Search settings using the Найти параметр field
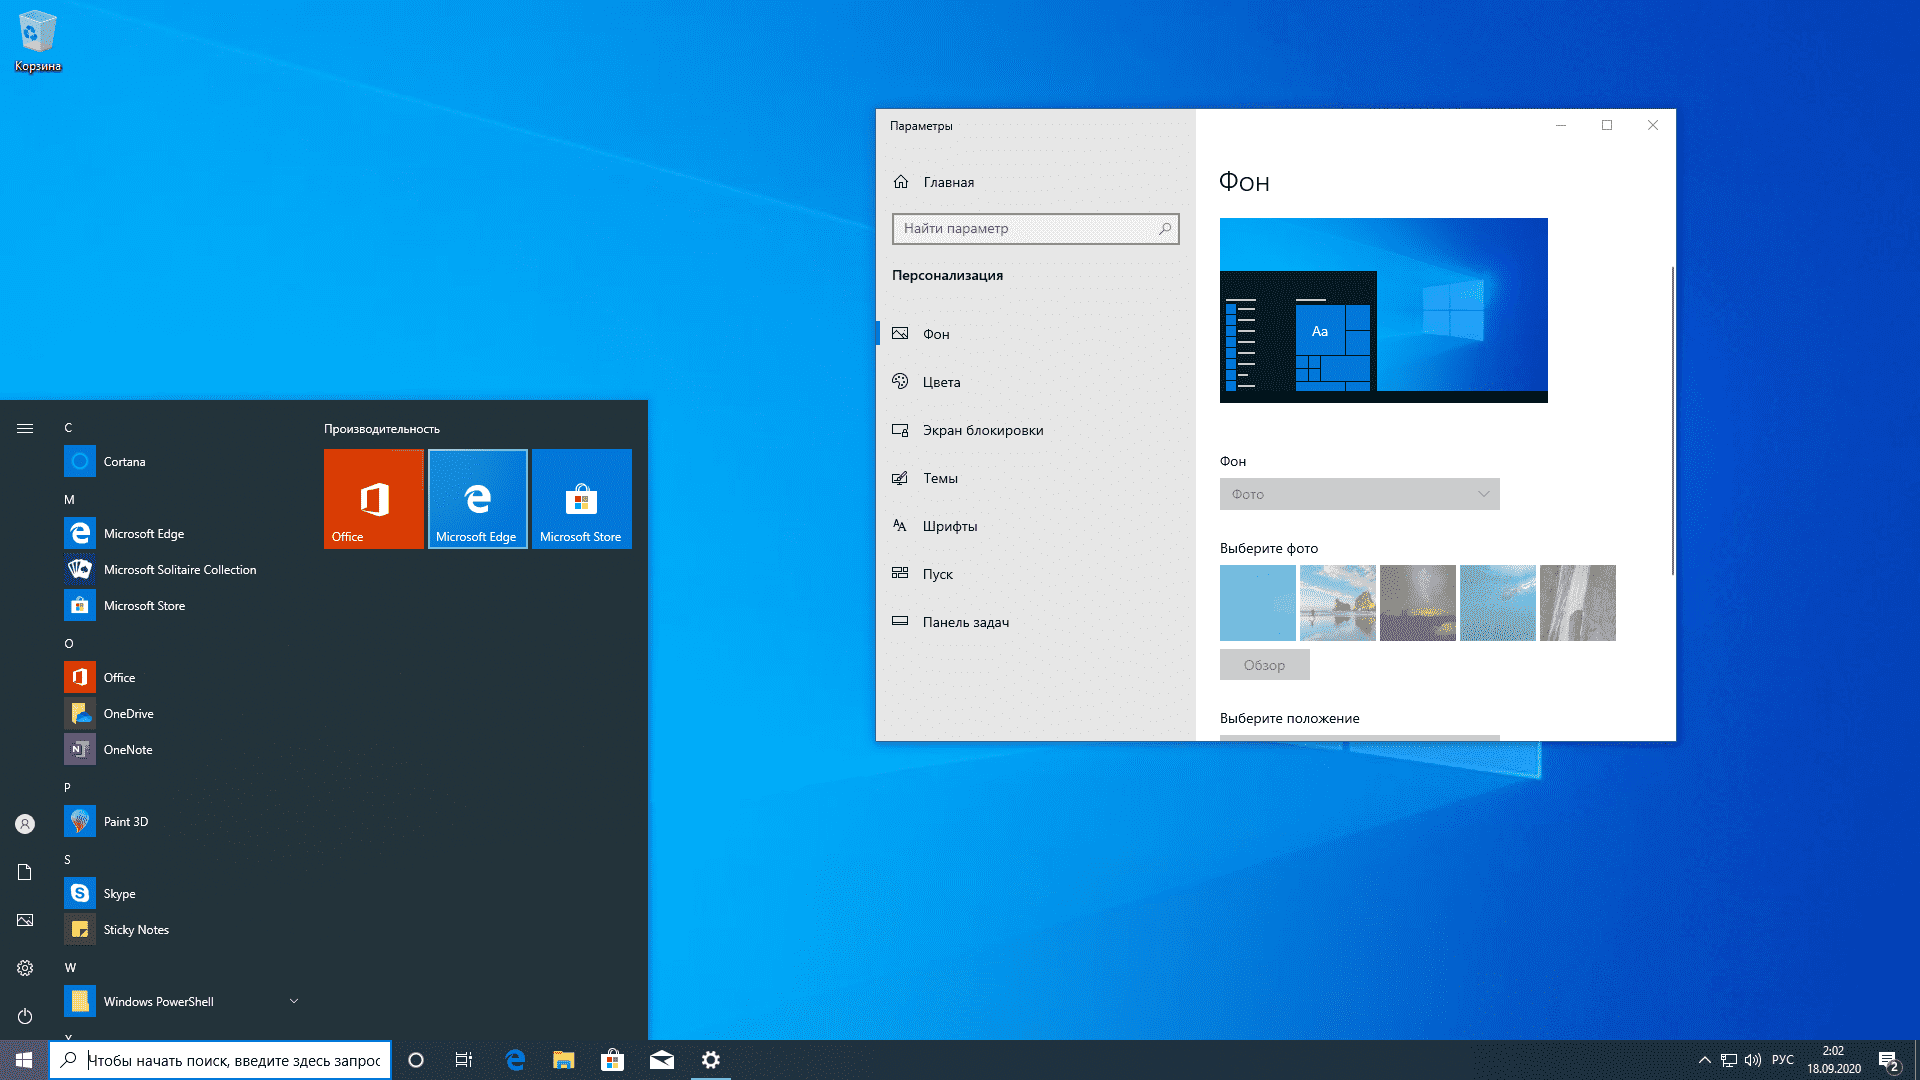The height and width of the screenshot is (1080, 1920). click(x=1033, y=228)
